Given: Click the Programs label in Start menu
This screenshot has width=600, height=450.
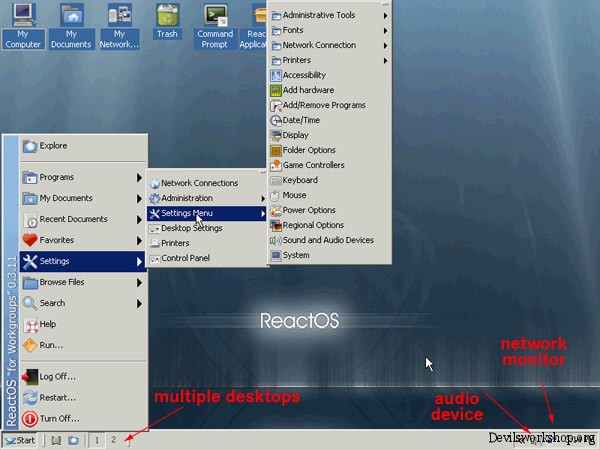Looking at the screenshot, I should 57,178.
